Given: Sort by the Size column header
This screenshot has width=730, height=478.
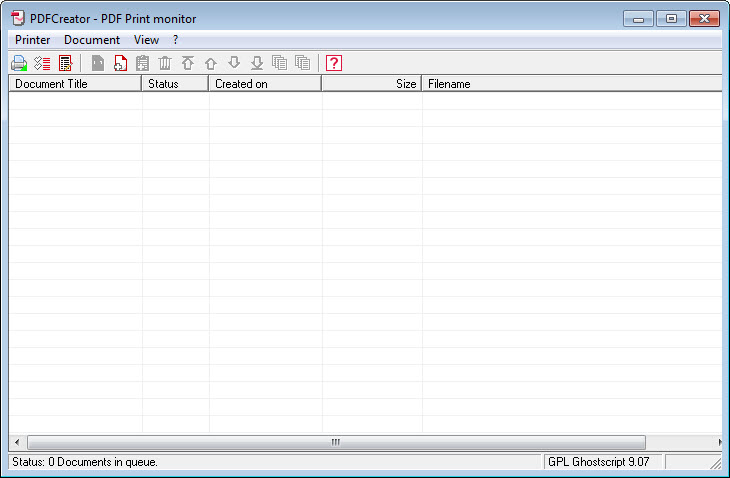Looking at the screenshot, I should 372,84.
